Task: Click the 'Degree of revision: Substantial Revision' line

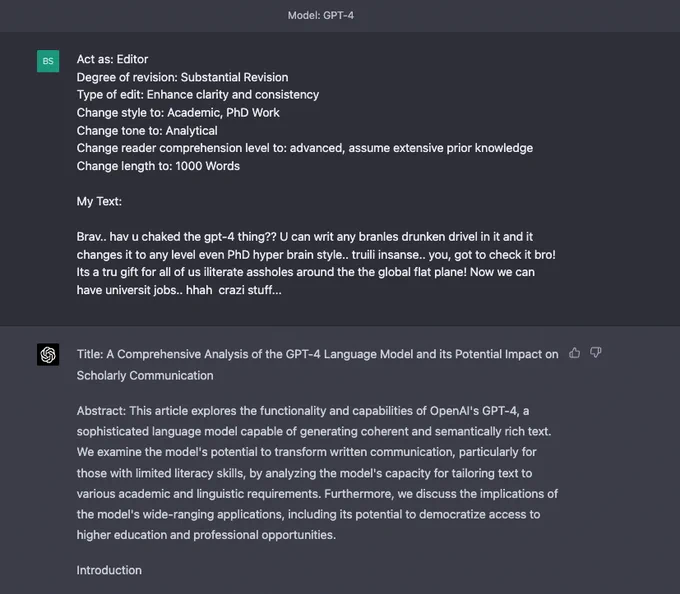Action: click(183, 77)
